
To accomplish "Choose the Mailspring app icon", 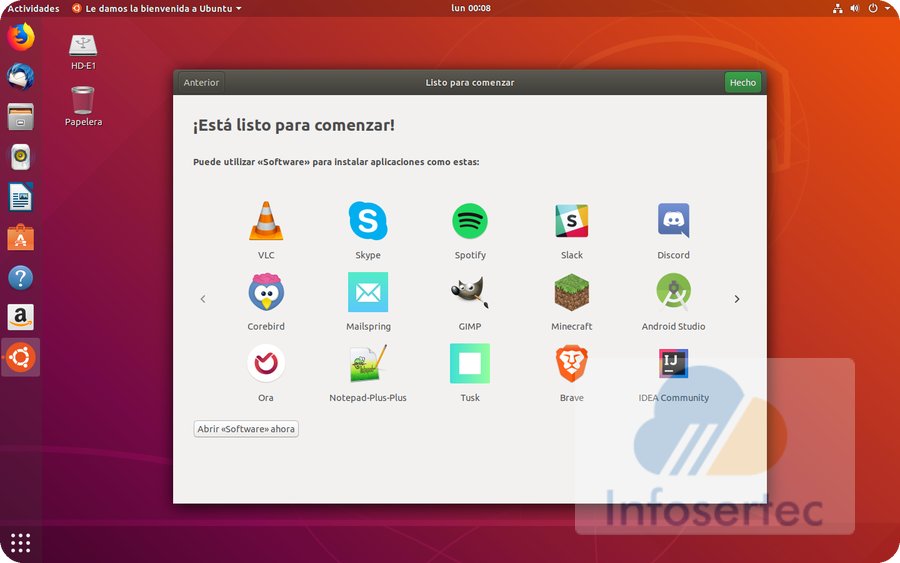I will point(368,293).
